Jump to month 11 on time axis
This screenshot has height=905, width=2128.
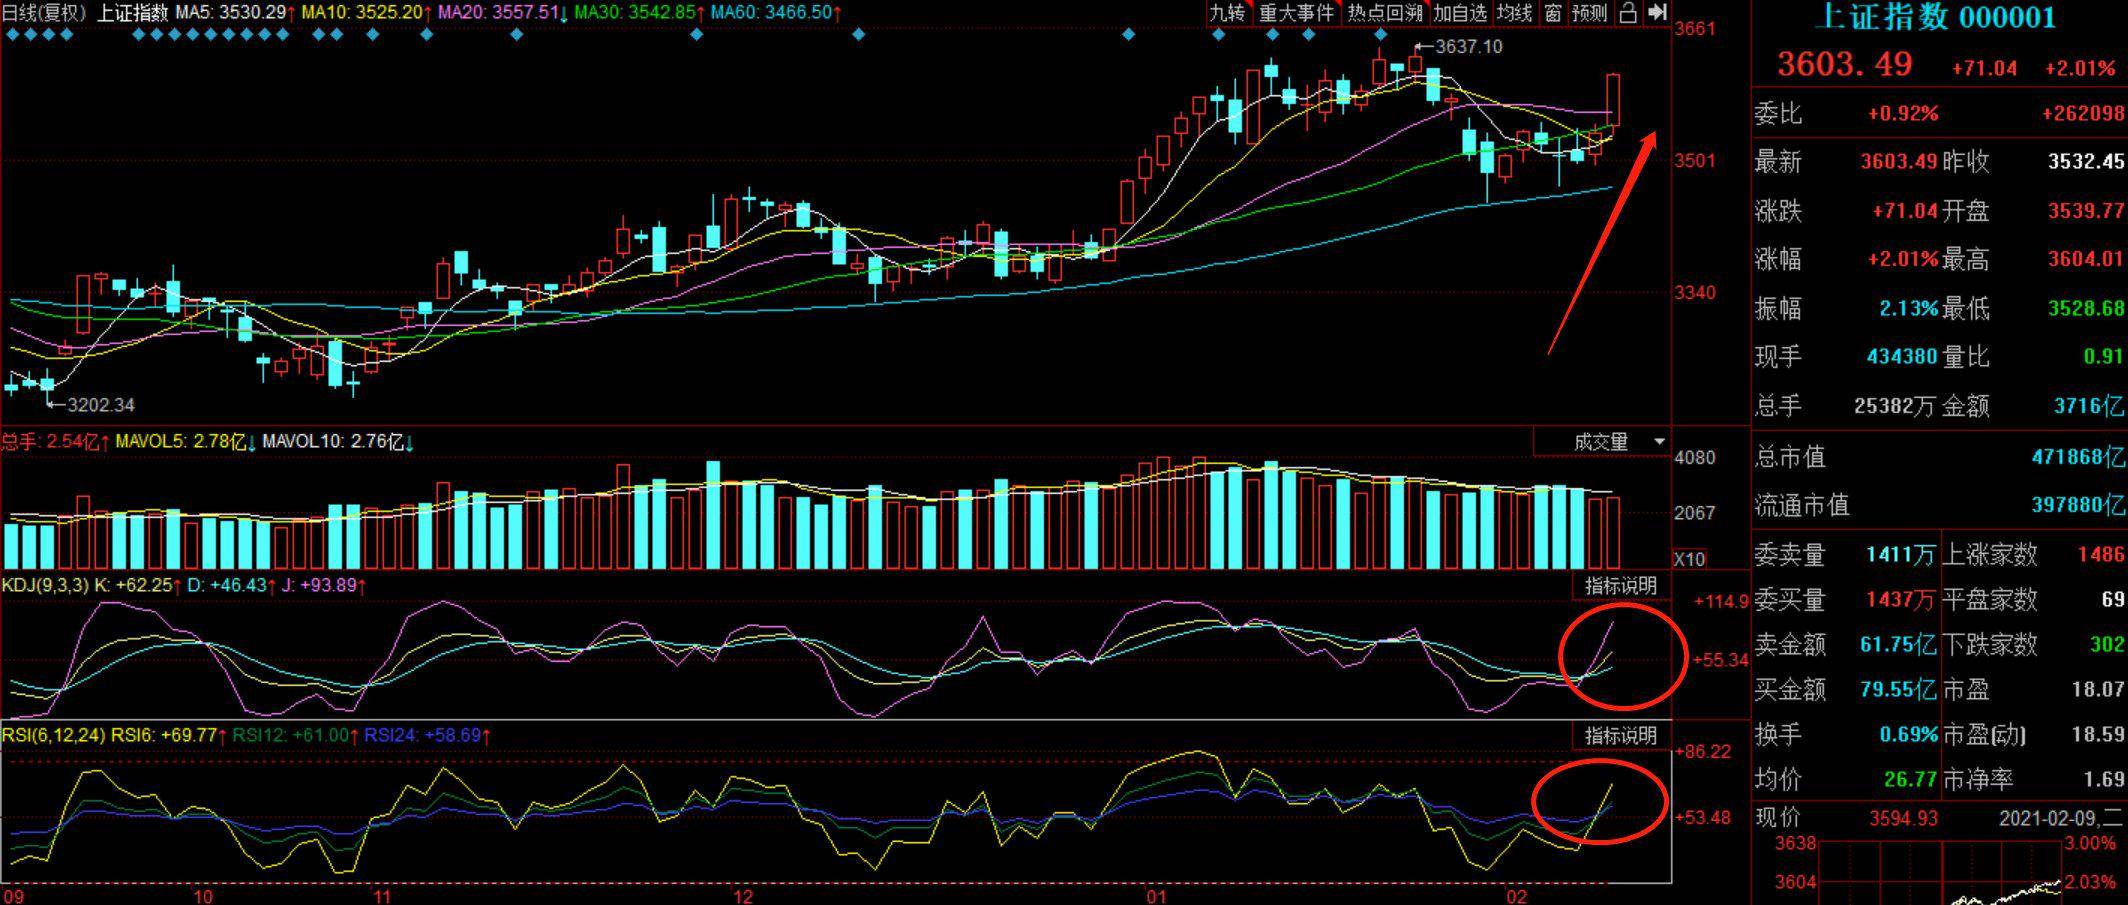click(x=381, y=895)
